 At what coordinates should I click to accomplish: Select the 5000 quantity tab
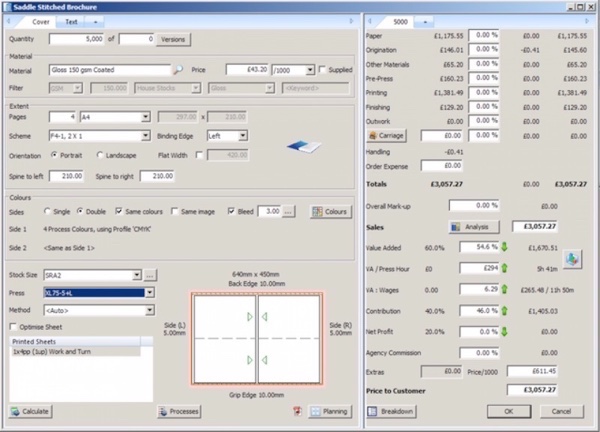point(400,20)
